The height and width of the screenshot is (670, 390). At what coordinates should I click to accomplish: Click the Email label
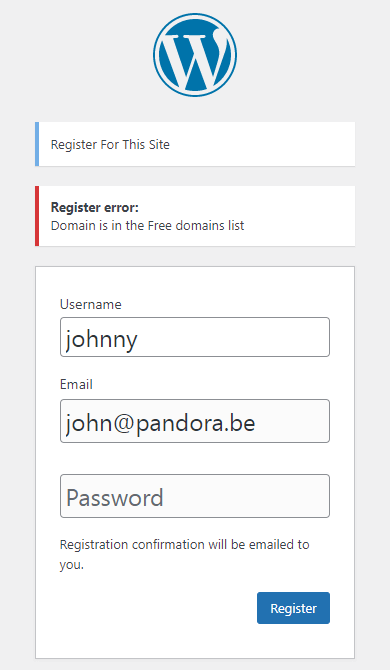[x=76, y=384]
